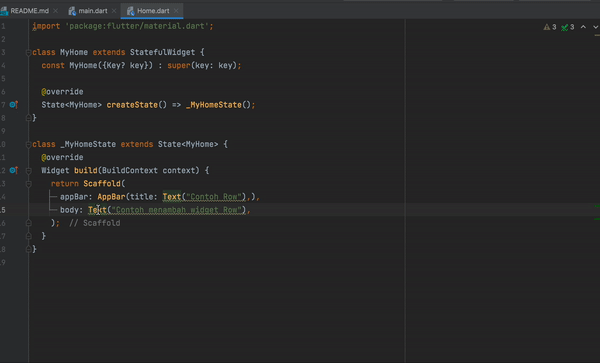Click the const keyword in constructor
The height and width of the screenshot is (363, 600).
53,65
